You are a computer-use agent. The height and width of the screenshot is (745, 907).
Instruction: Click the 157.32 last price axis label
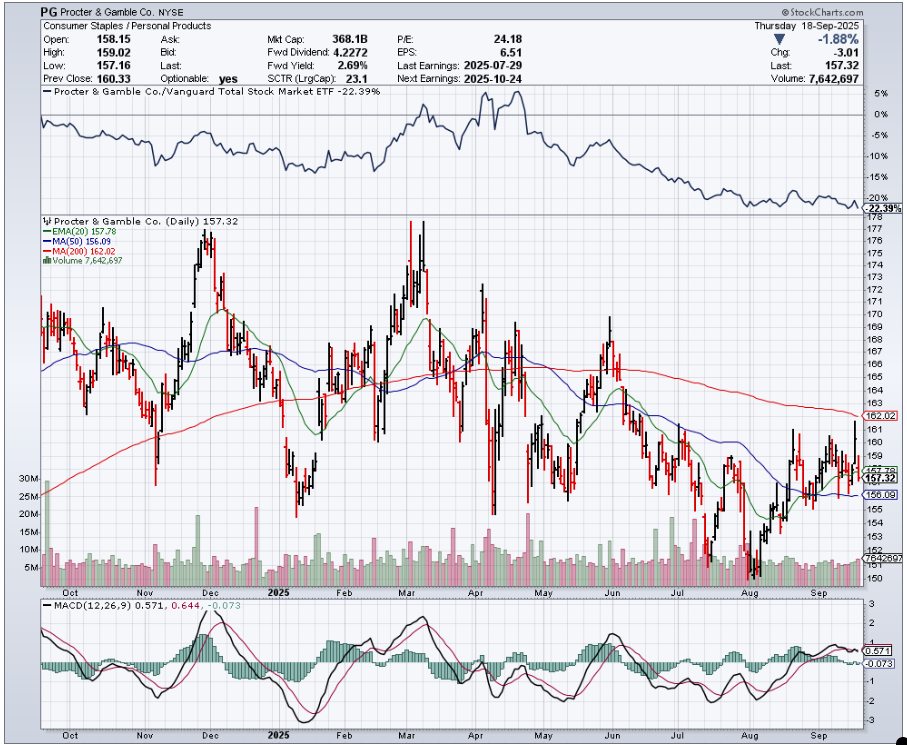tap(880, 478)
